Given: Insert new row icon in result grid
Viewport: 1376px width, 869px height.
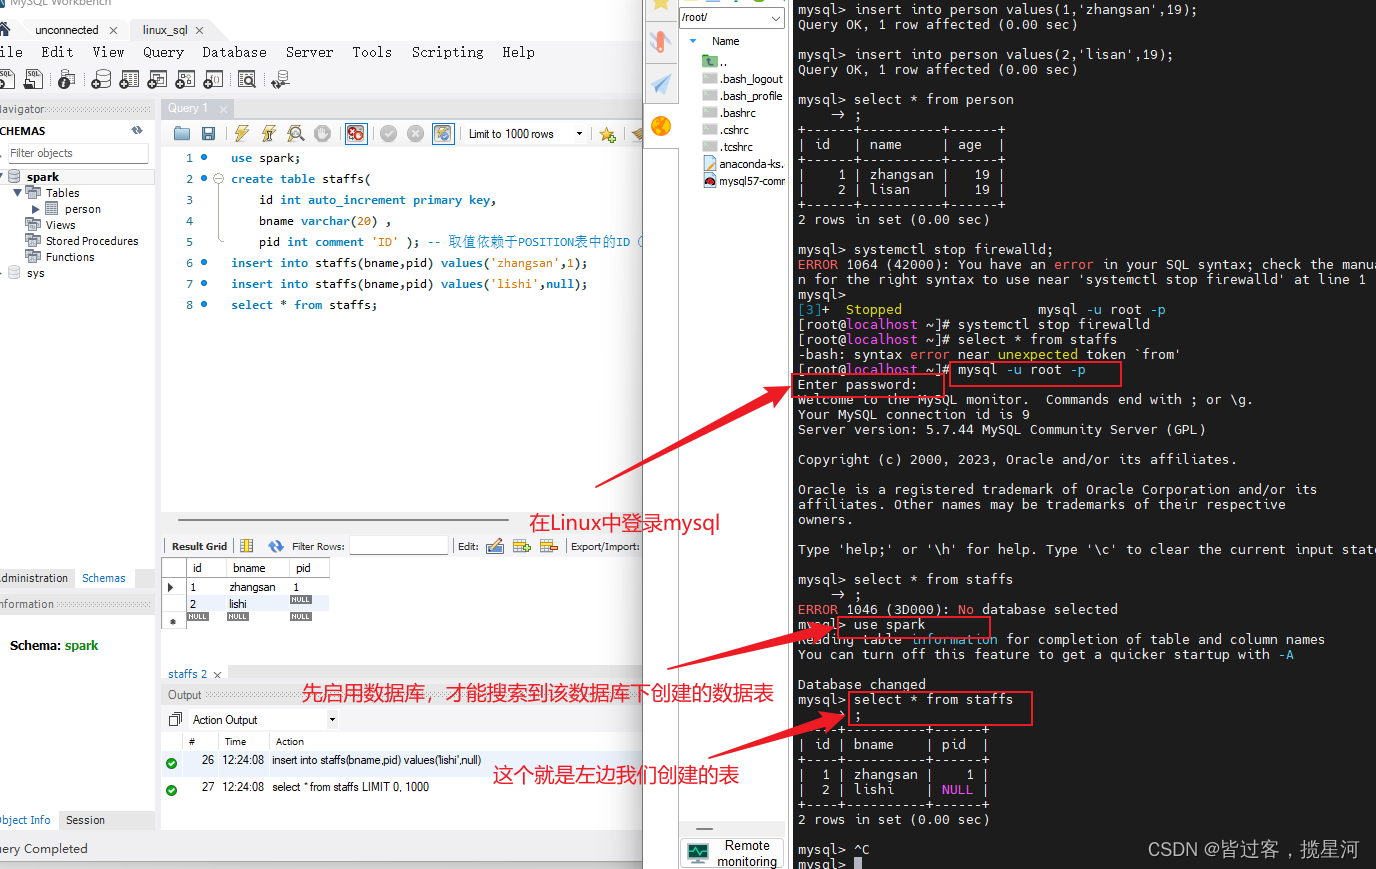Looking at the screenshot, I should point(521,546).
